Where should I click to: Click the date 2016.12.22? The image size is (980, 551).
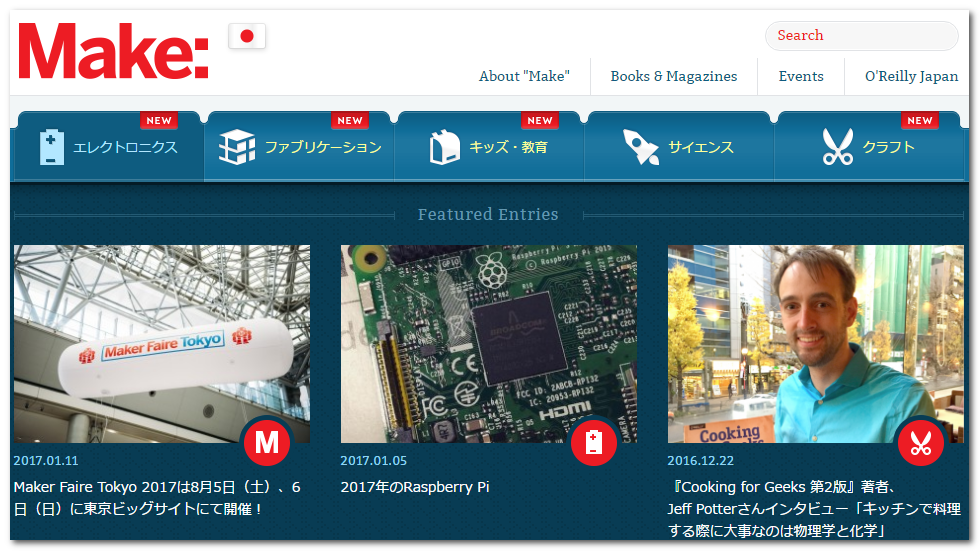point(701,461)
